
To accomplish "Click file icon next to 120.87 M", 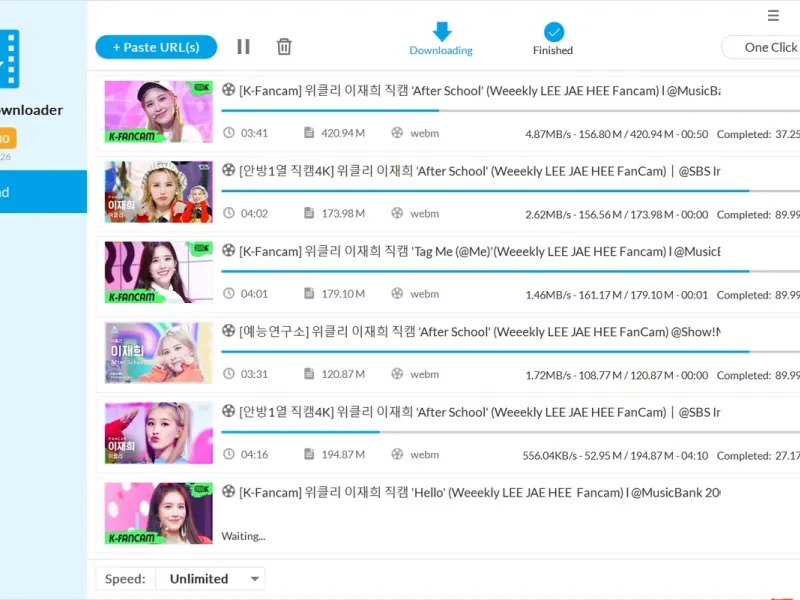I will [309, 373].
